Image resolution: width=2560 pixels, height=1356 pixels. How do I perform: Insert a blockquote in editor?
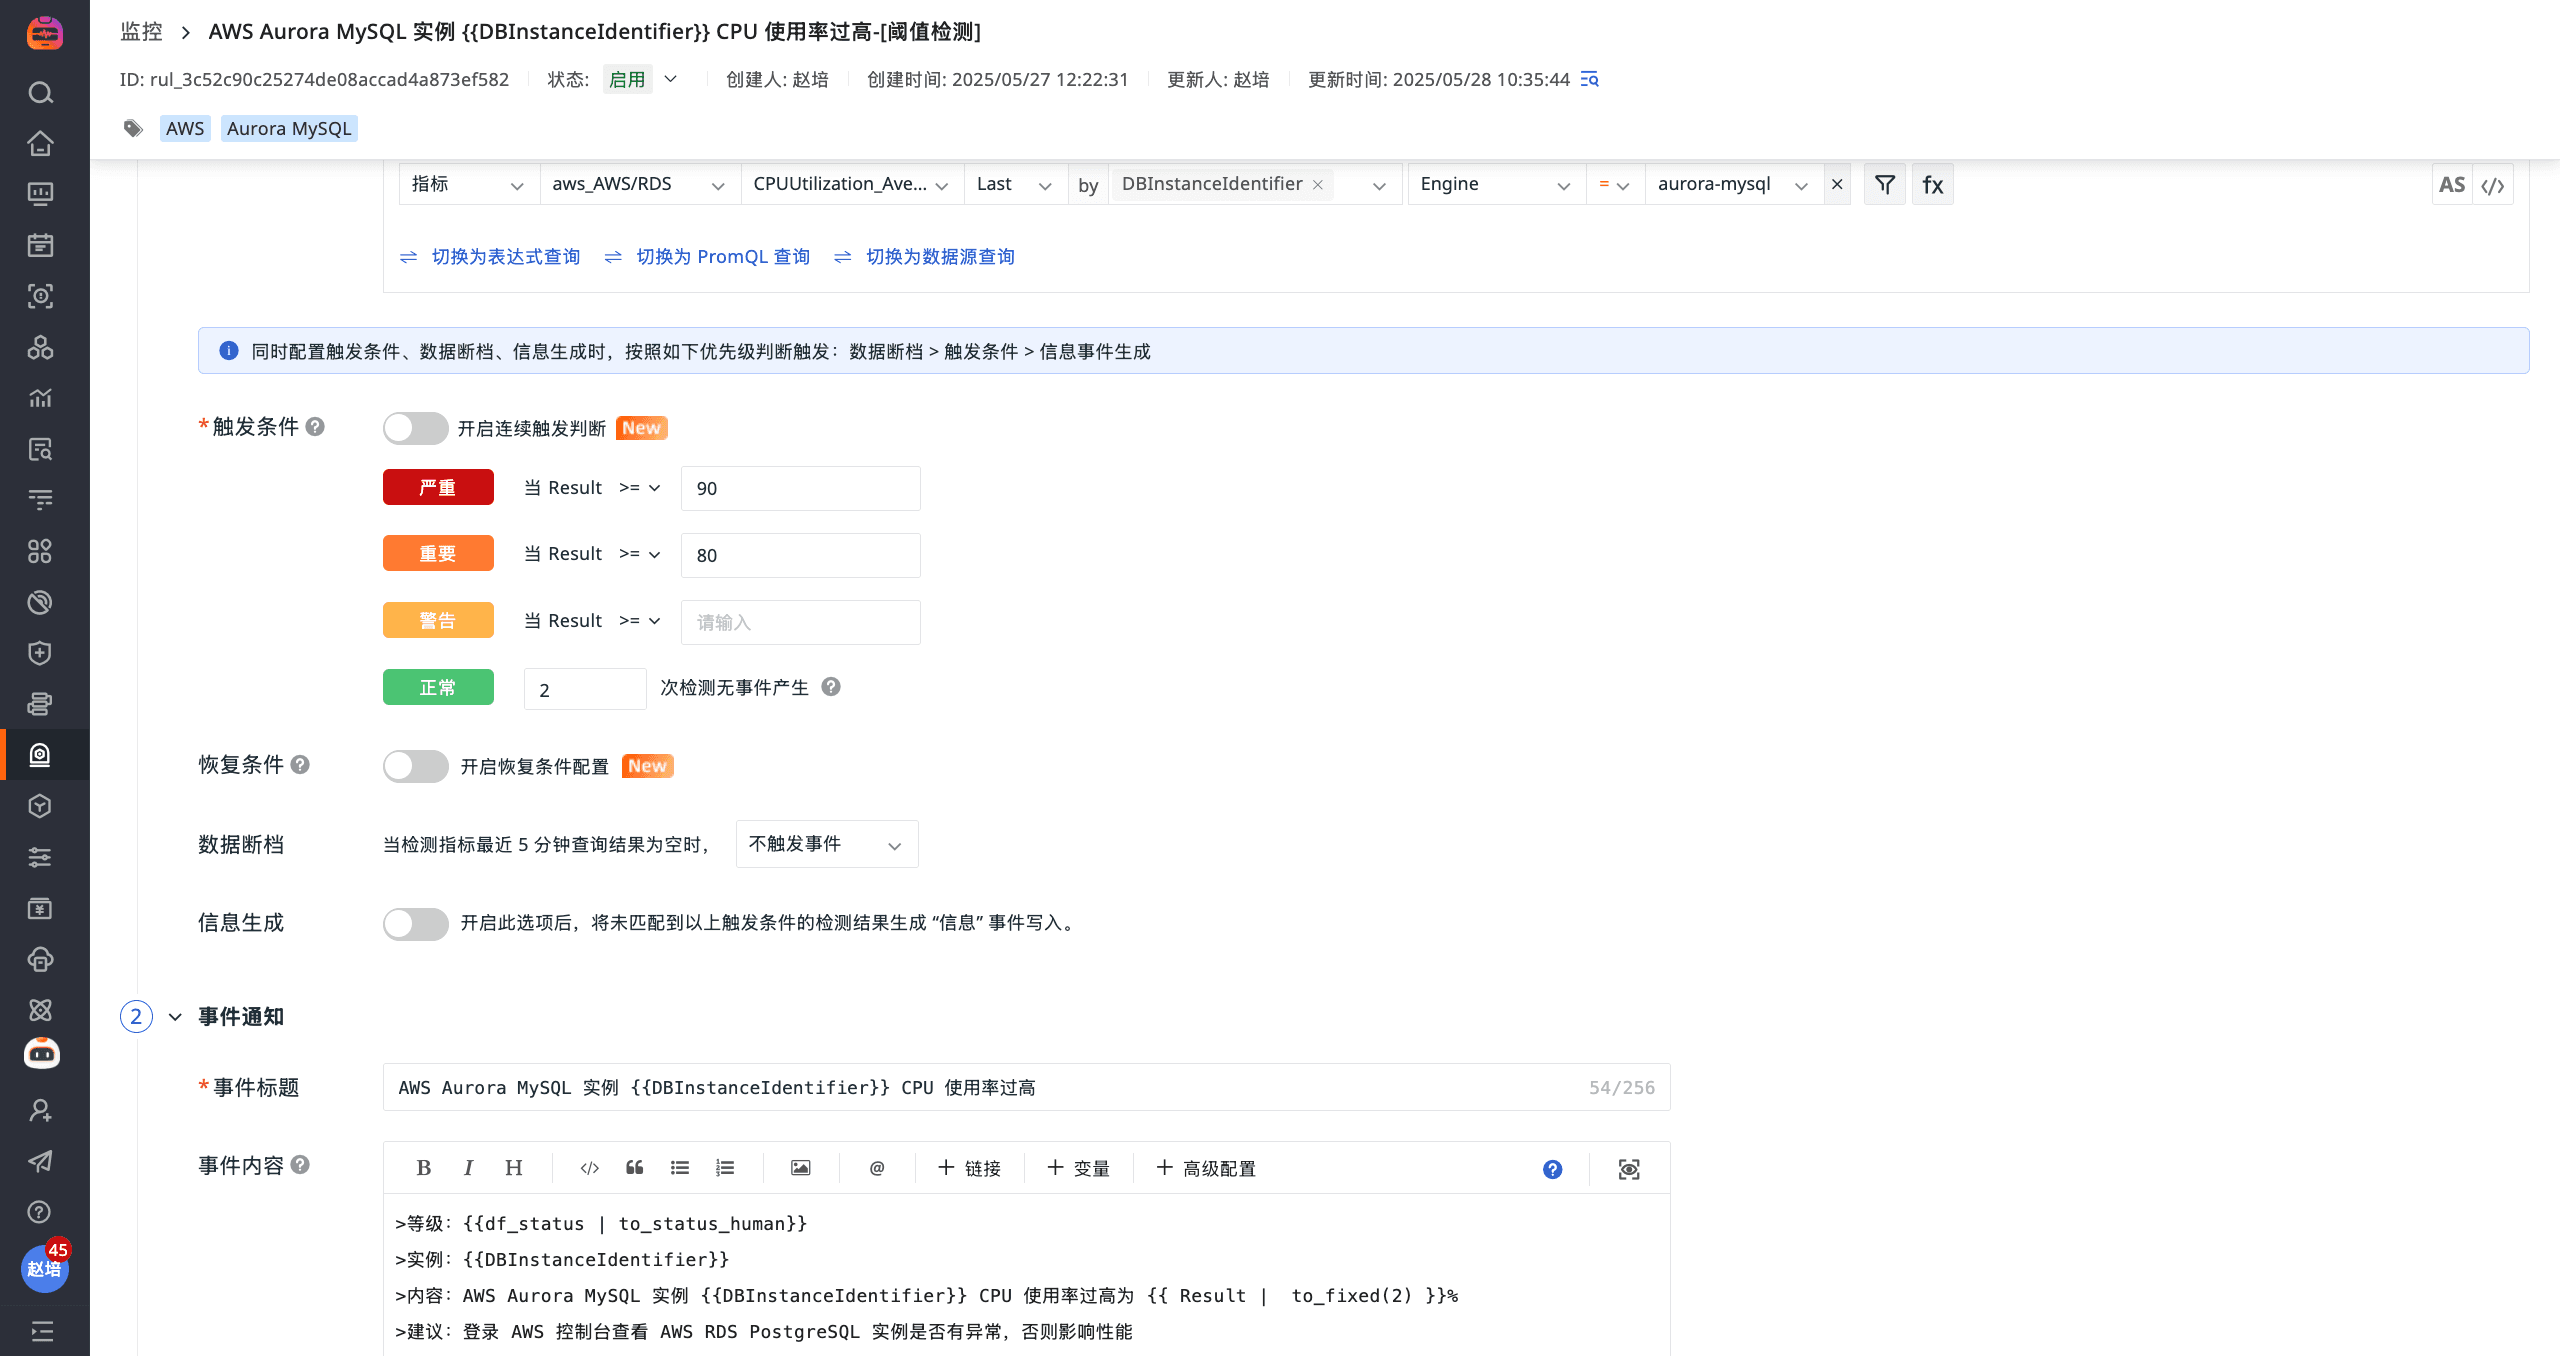[634, 1168]
